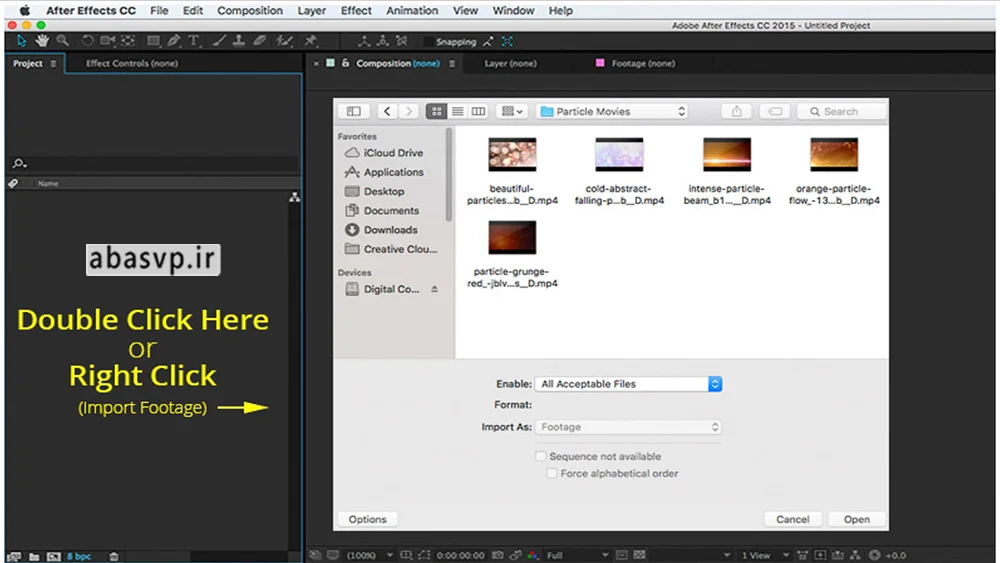Select the Rectangle shape tool
Viewport: 1000px width, 563px height.
tap(153, 41)
